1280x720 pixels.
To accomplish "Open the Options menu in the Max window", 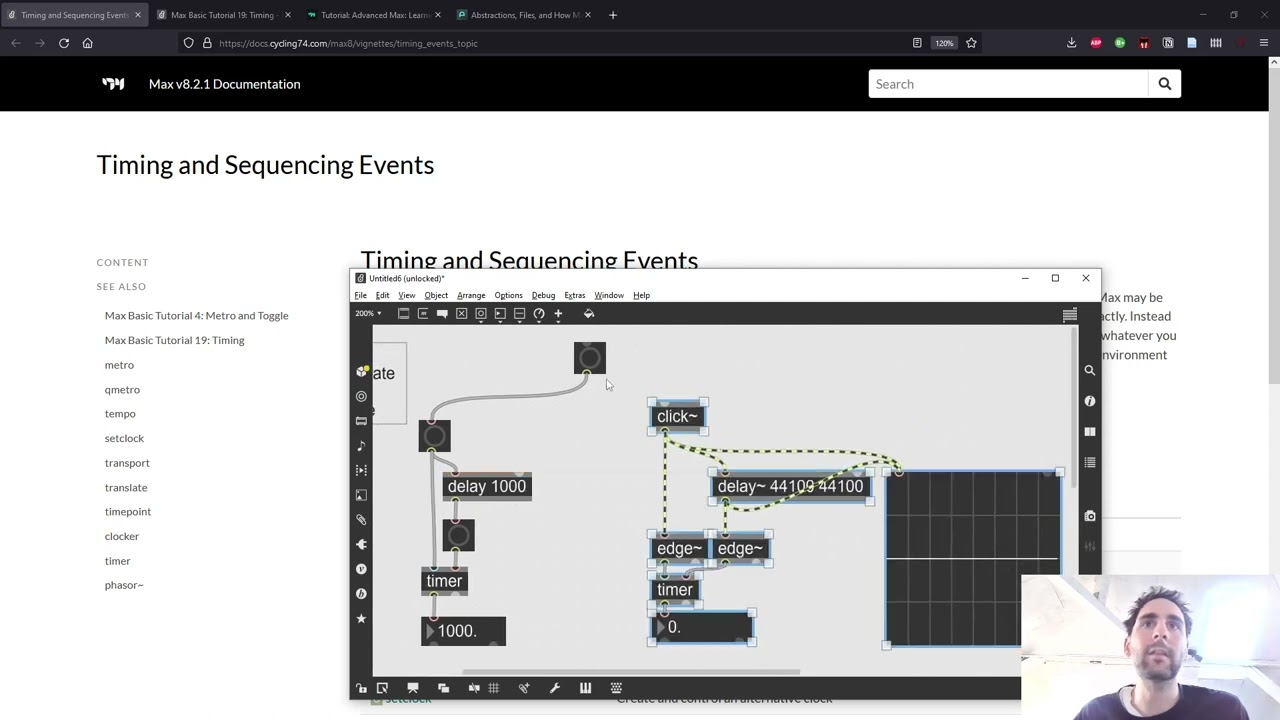I will [508, 295].
